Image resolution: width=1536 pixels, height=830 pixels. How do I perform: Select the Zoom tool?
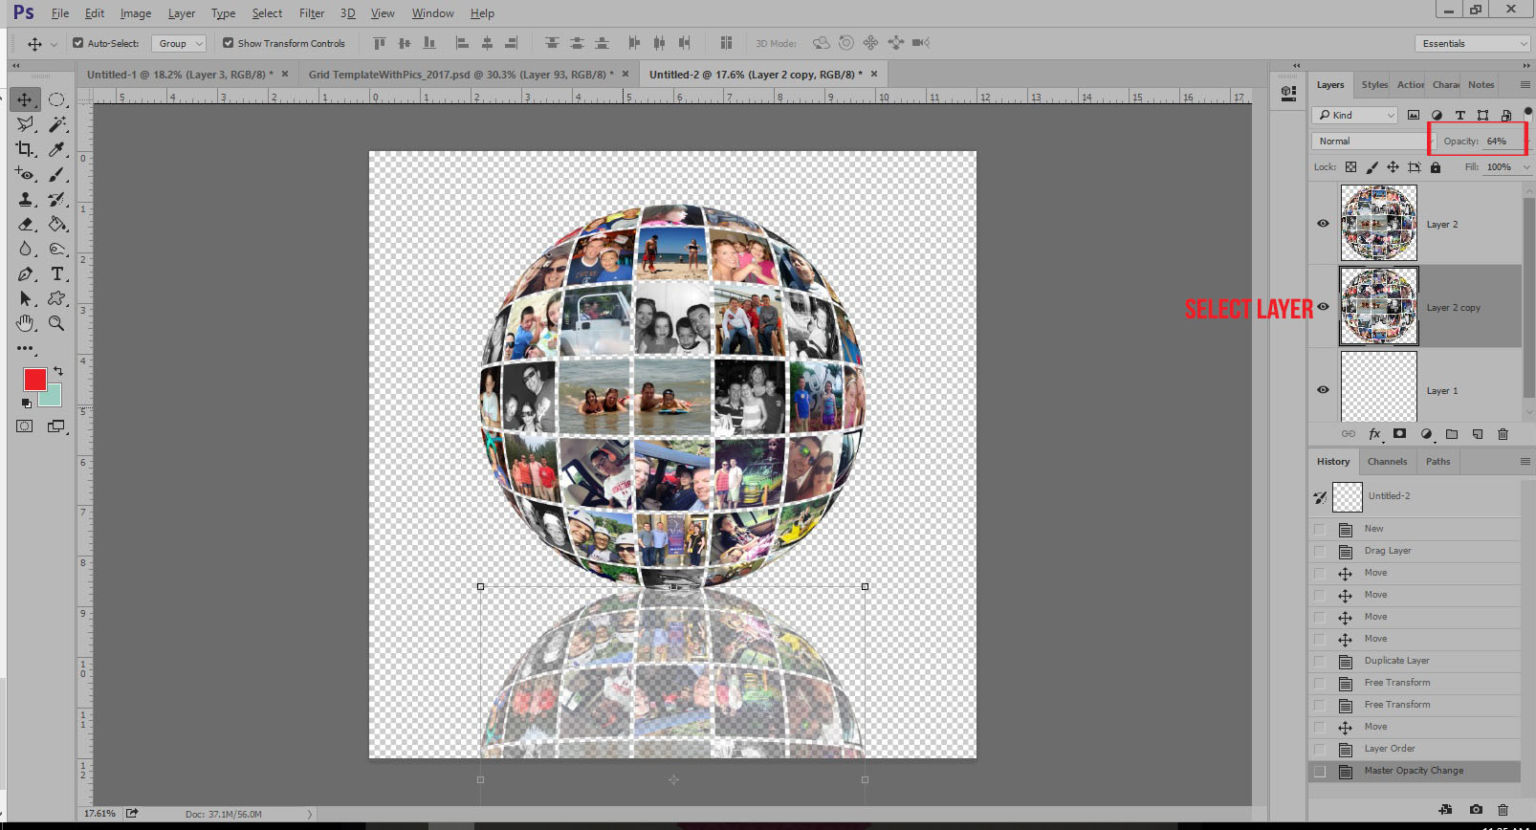tap(57, 323)
